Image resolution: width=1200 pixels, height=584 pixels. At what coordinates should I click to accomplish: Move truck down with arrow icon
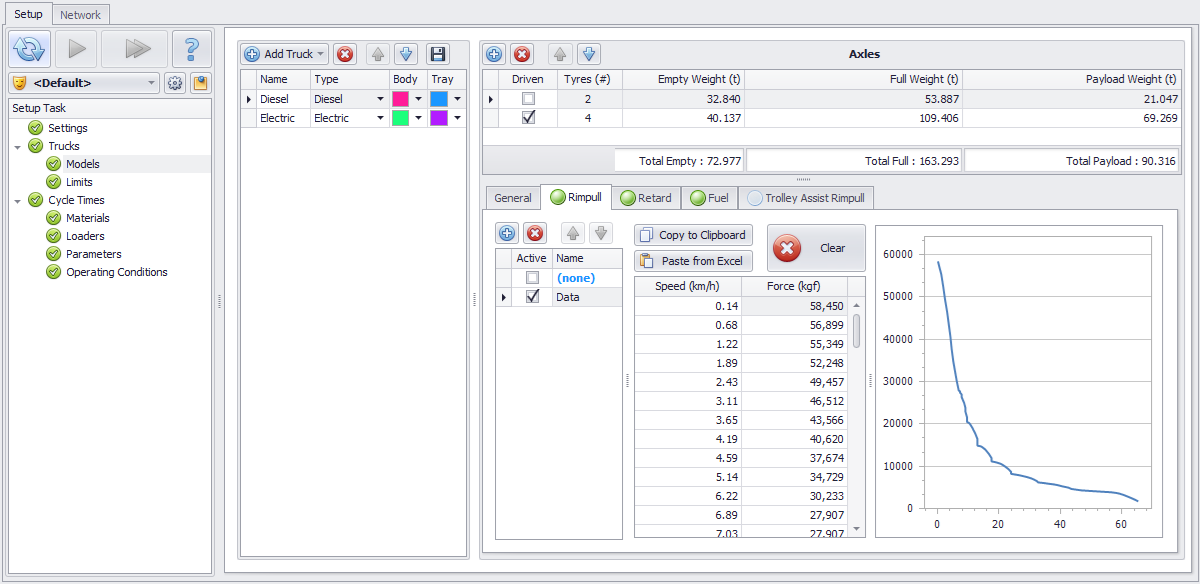click(x=405, y=54)
